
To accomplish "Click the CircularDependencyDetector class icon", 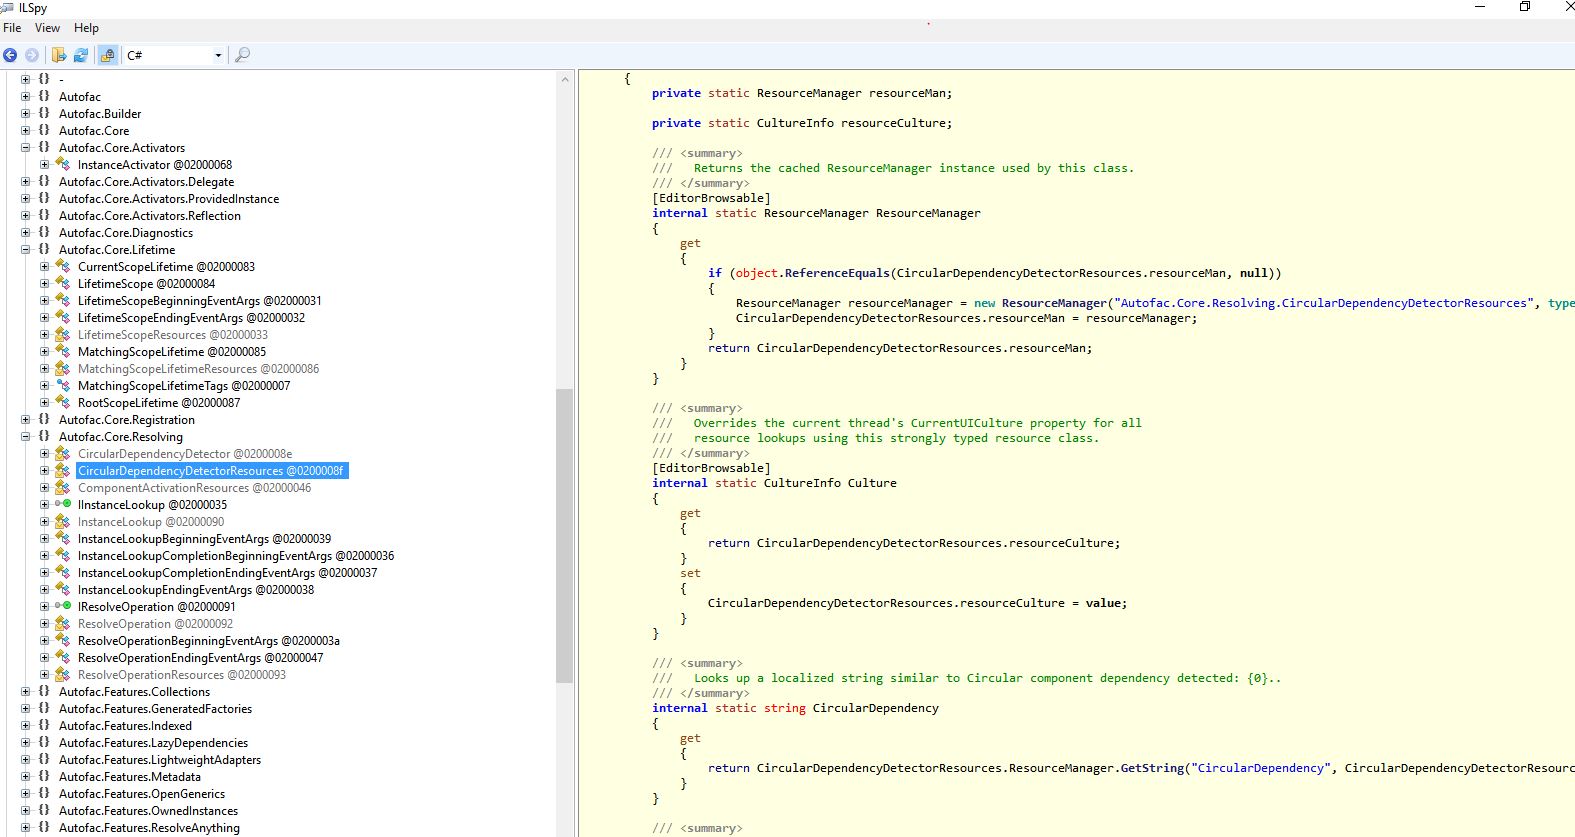I will 63,454.
